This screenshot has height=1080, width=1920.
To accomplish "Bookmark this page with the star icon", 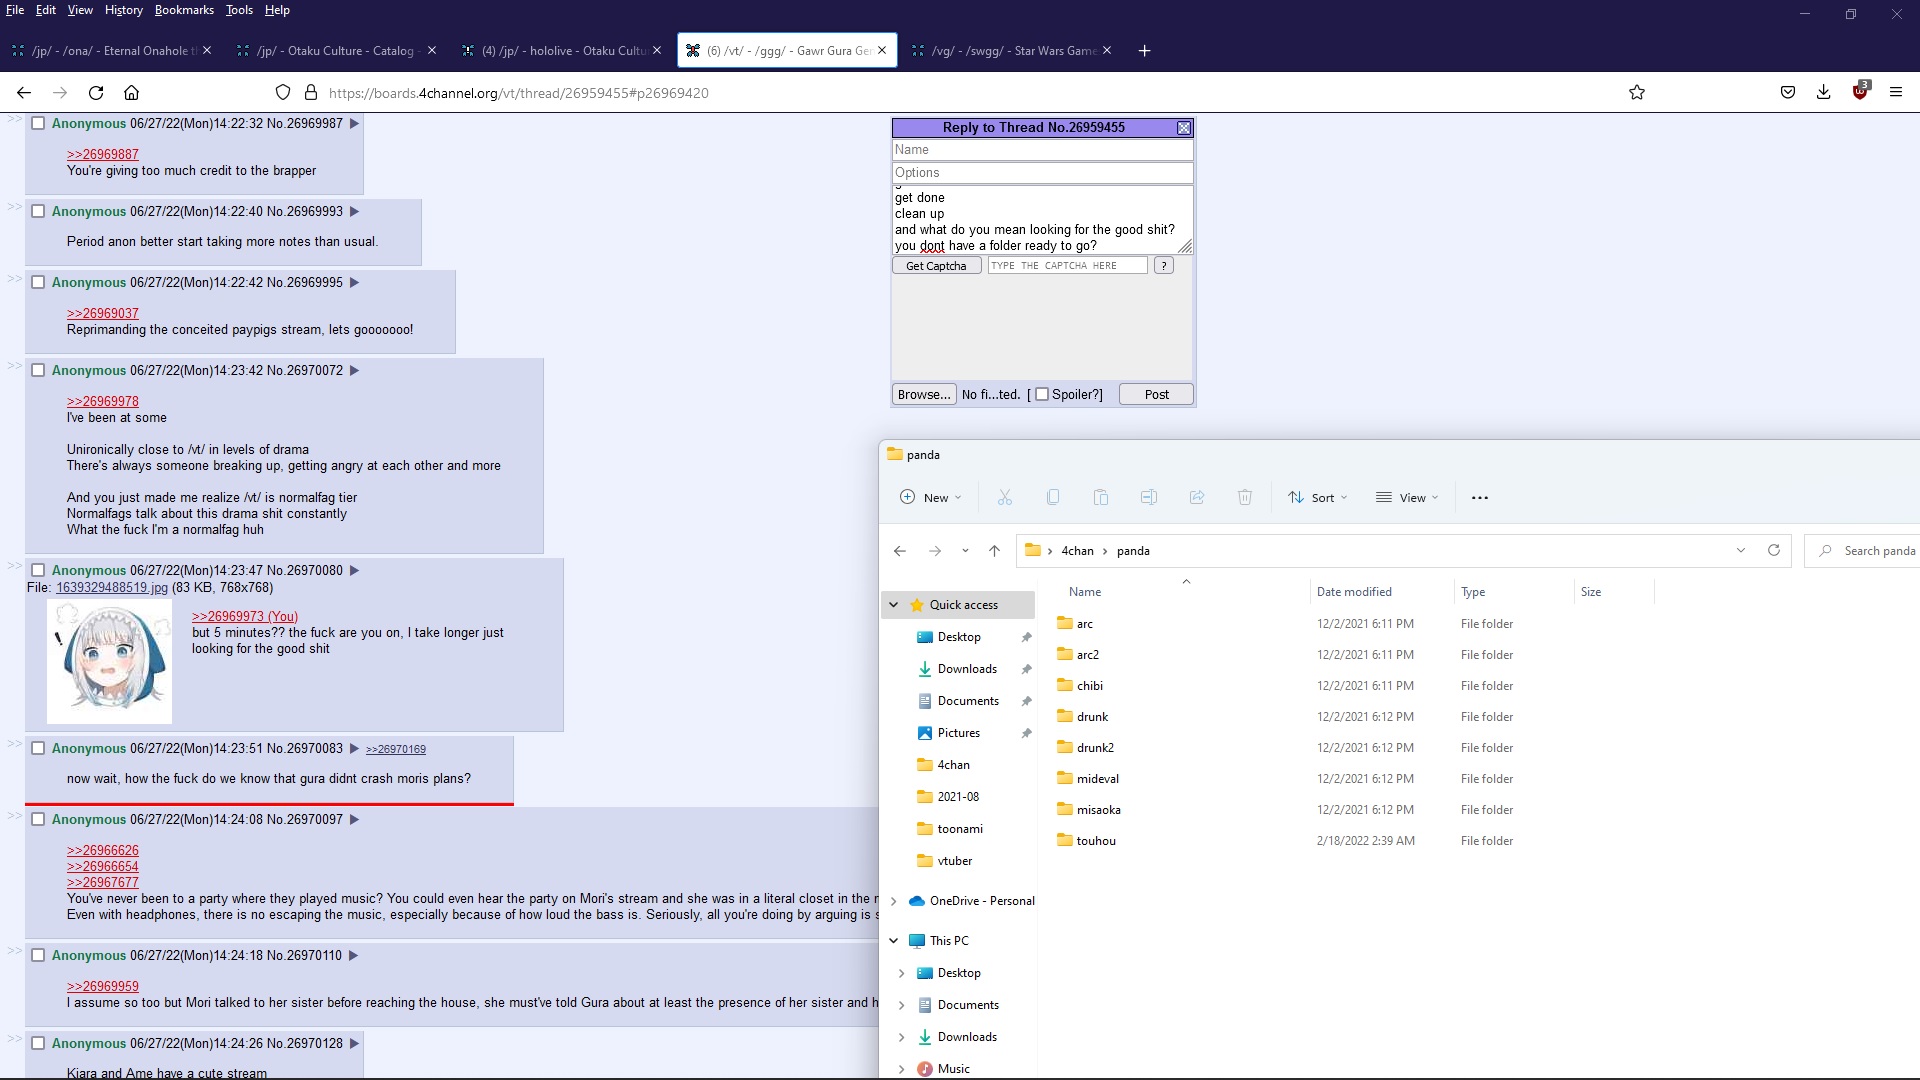I will [x=1636, y=93].
